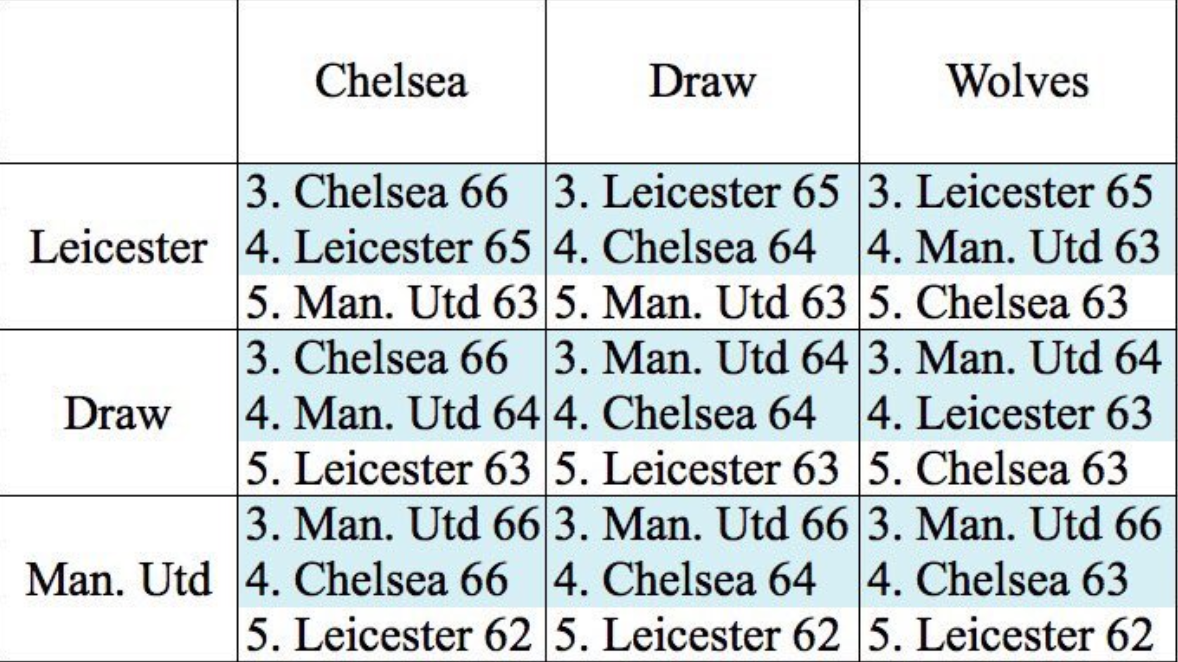Select '4. Man. Utd 63' in Wolves column
This screenshot has width=1178, height=662.
[x=1013, y=247]
